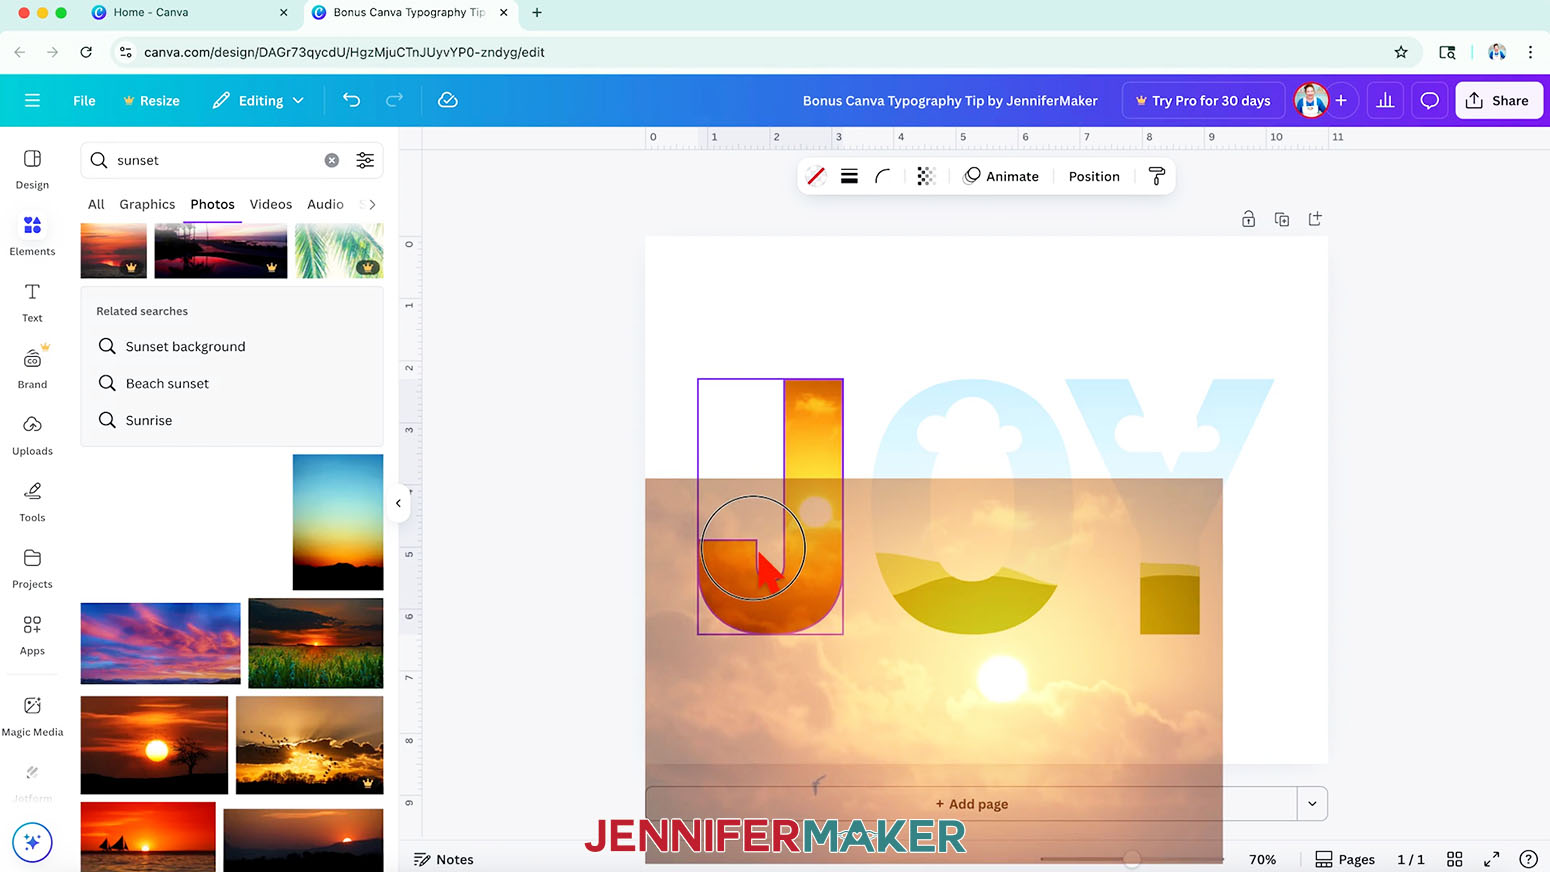Switch to the Audio tab
The height and width of the screenshot is (872, 1550).
[325, 204]
